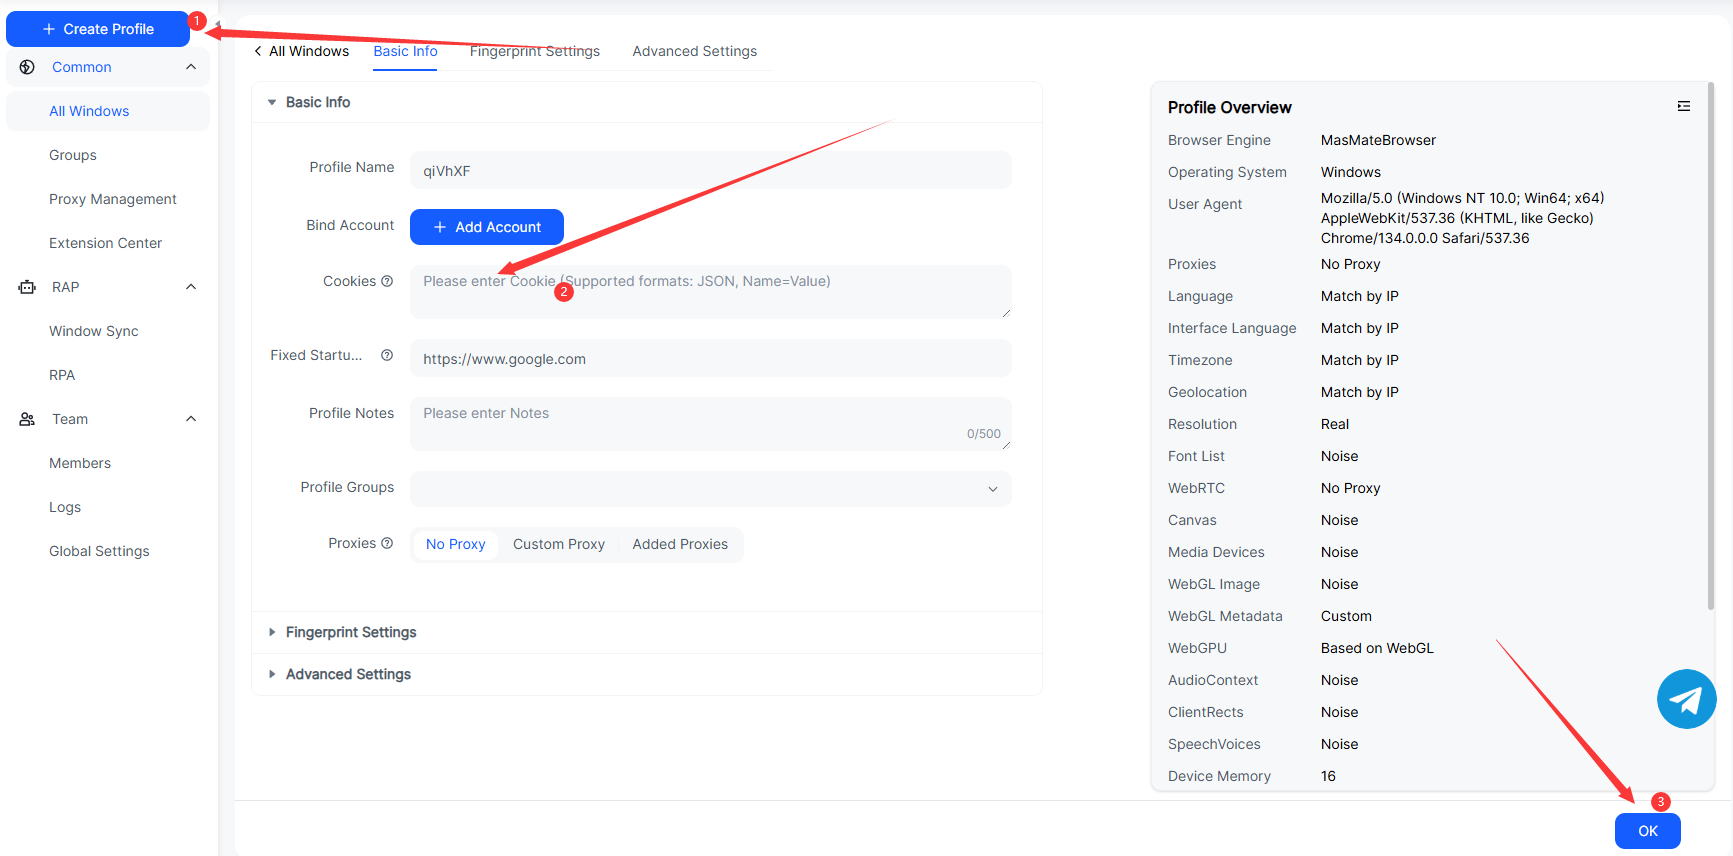
Task: Expand the Advanced Settings section
Action: (347, 674)
